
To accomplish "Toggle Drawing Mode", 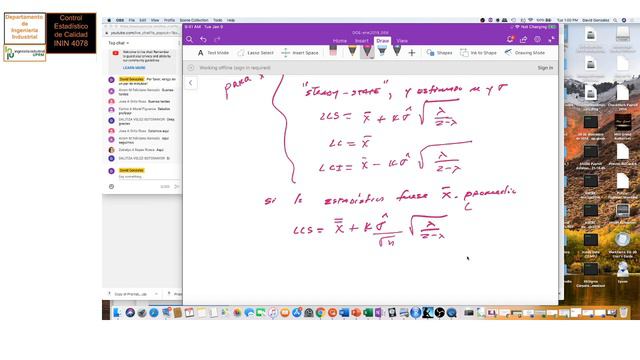I will 524,53.
